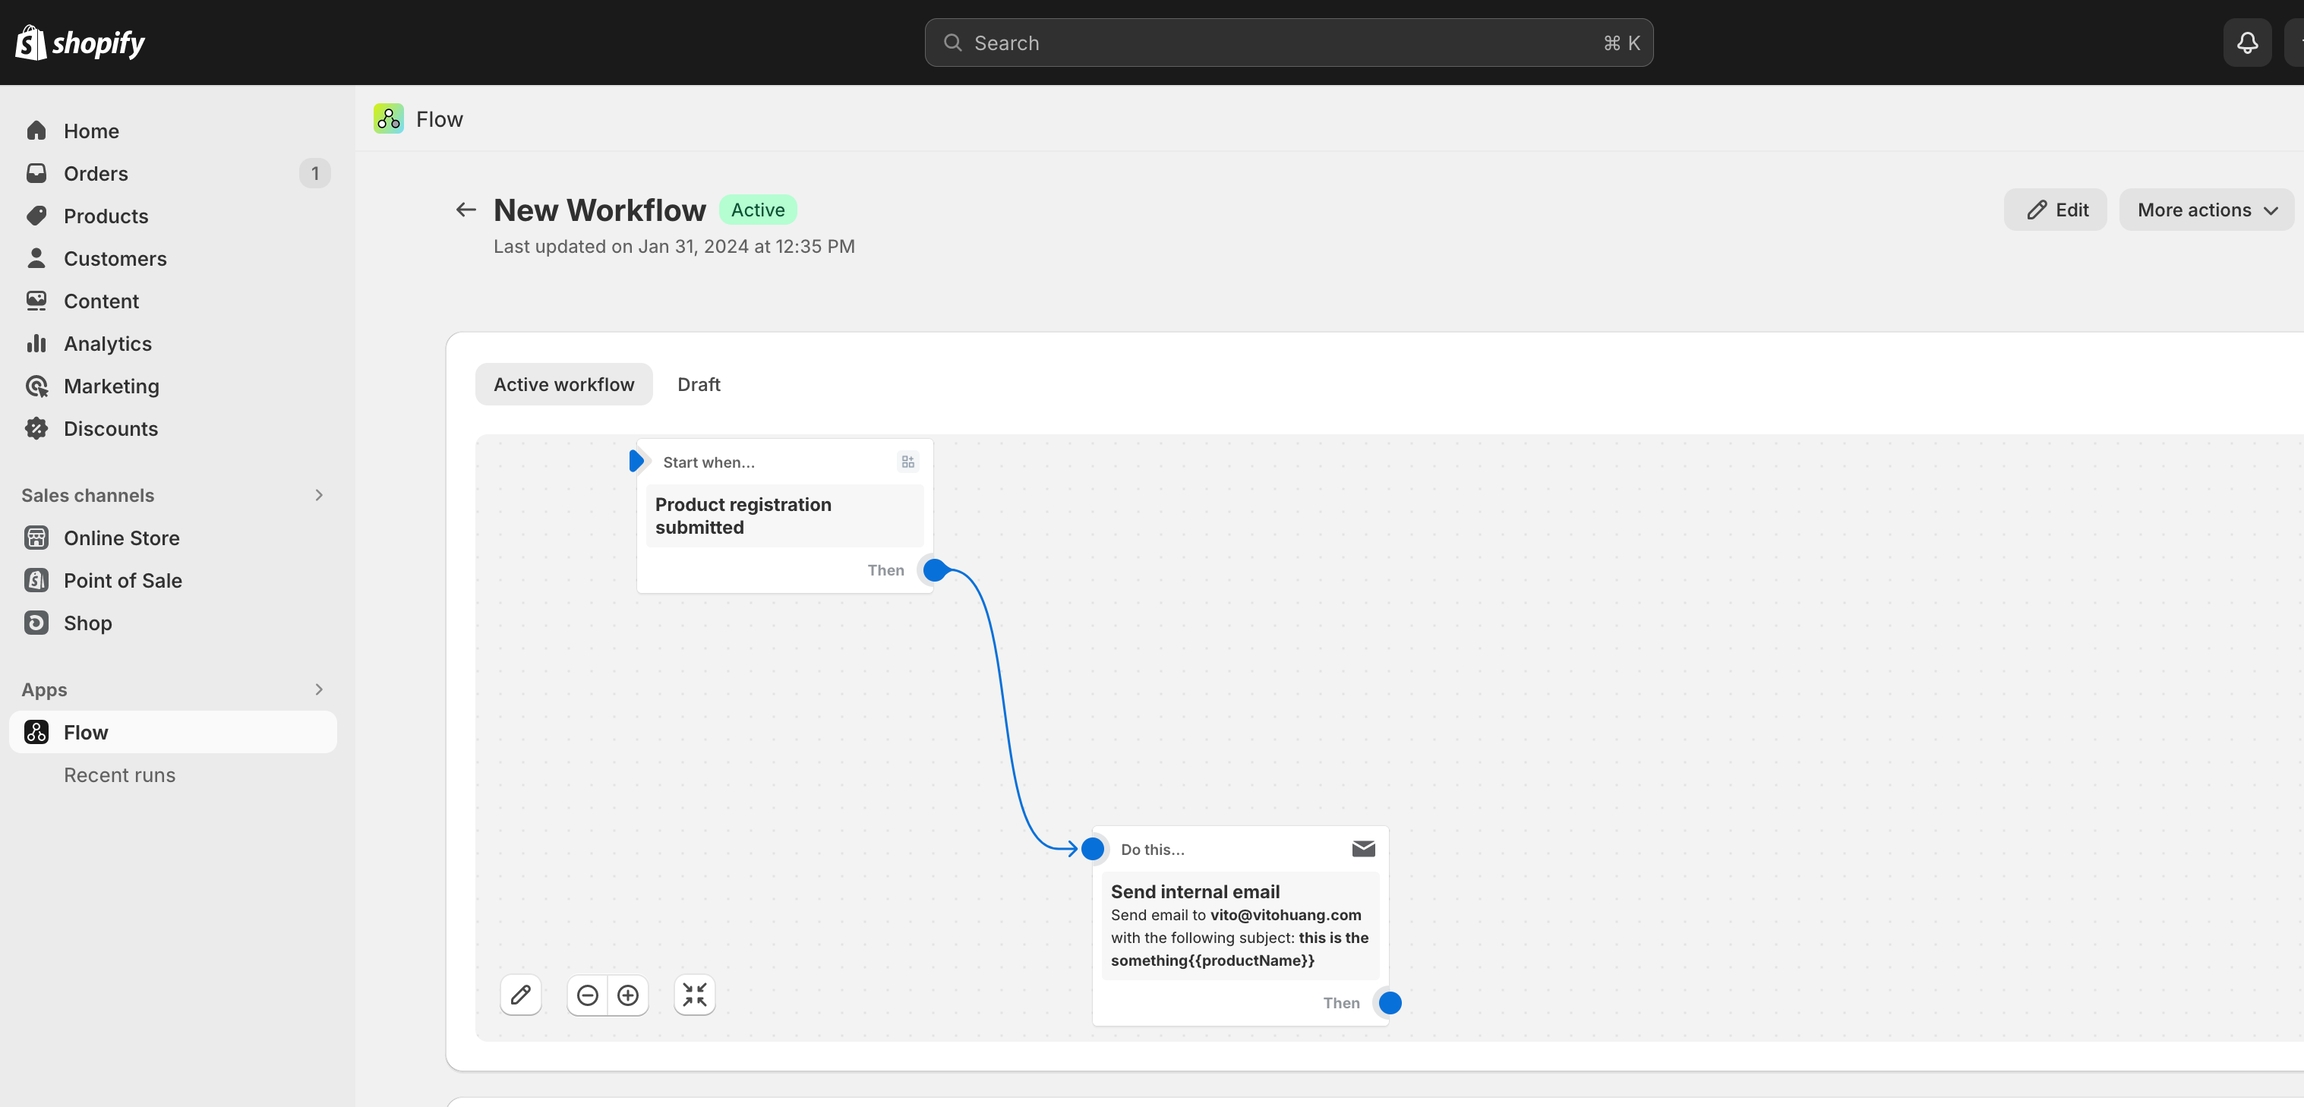Expand the Sales channels section

click(x=319, y=496)
